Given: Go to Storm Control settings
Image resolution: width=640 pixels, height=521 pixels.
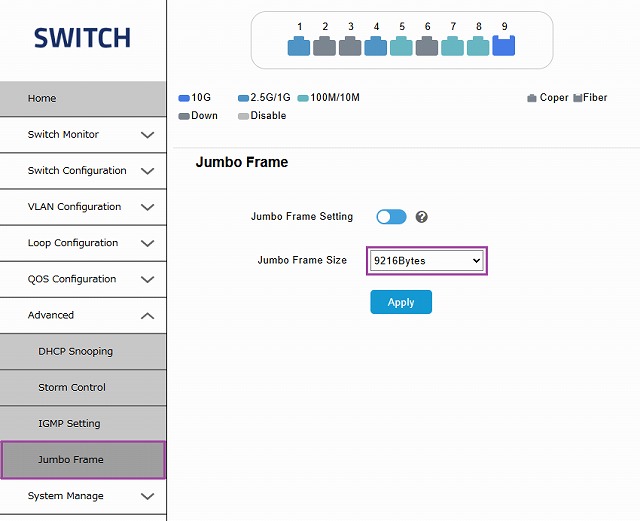Looking at the screenshot, I should tap(72, 388).
